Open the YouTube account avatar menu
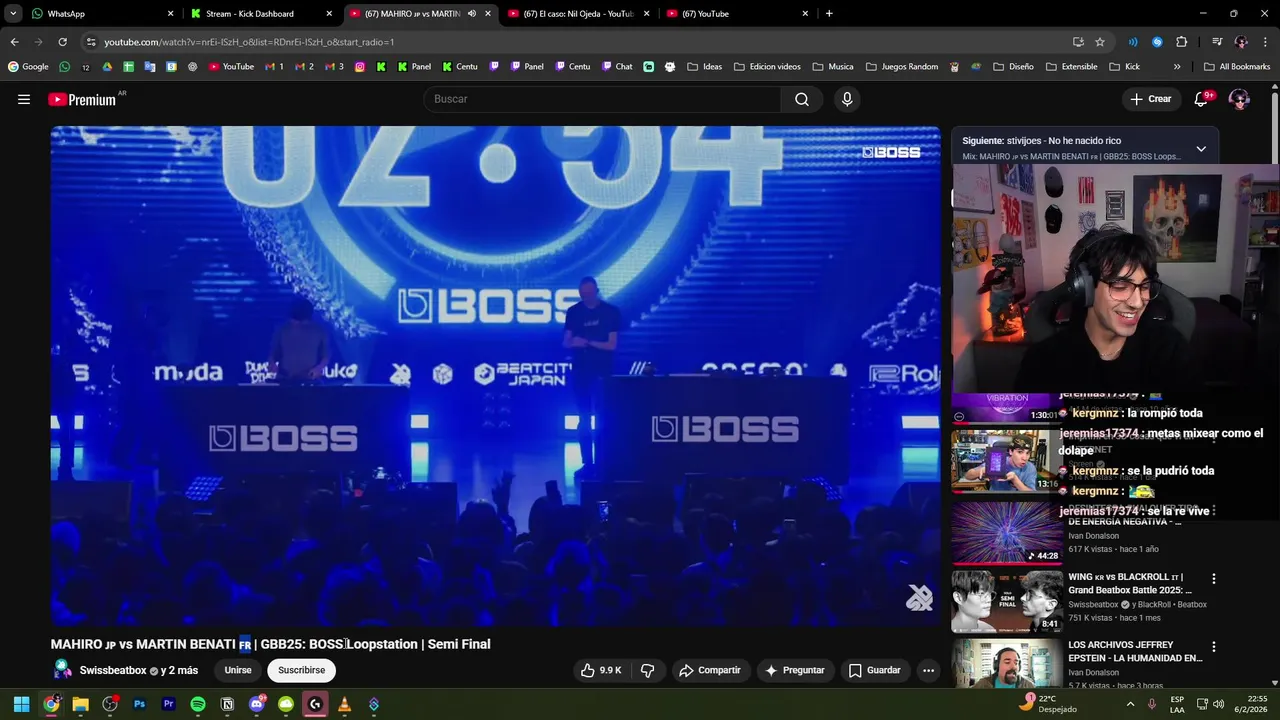1280x720 pixels. tap(1239, 99)
